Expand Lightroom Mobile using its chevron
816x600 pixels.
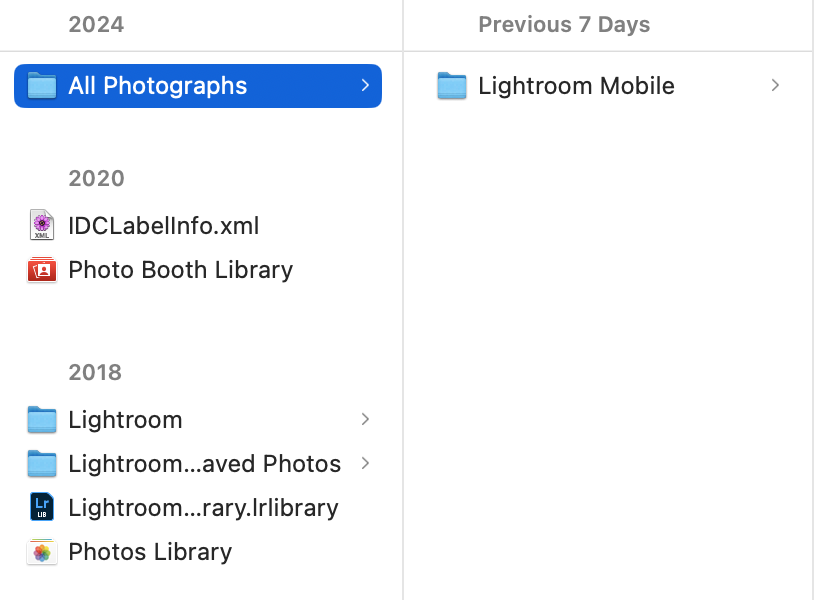[x=775, y=86]
